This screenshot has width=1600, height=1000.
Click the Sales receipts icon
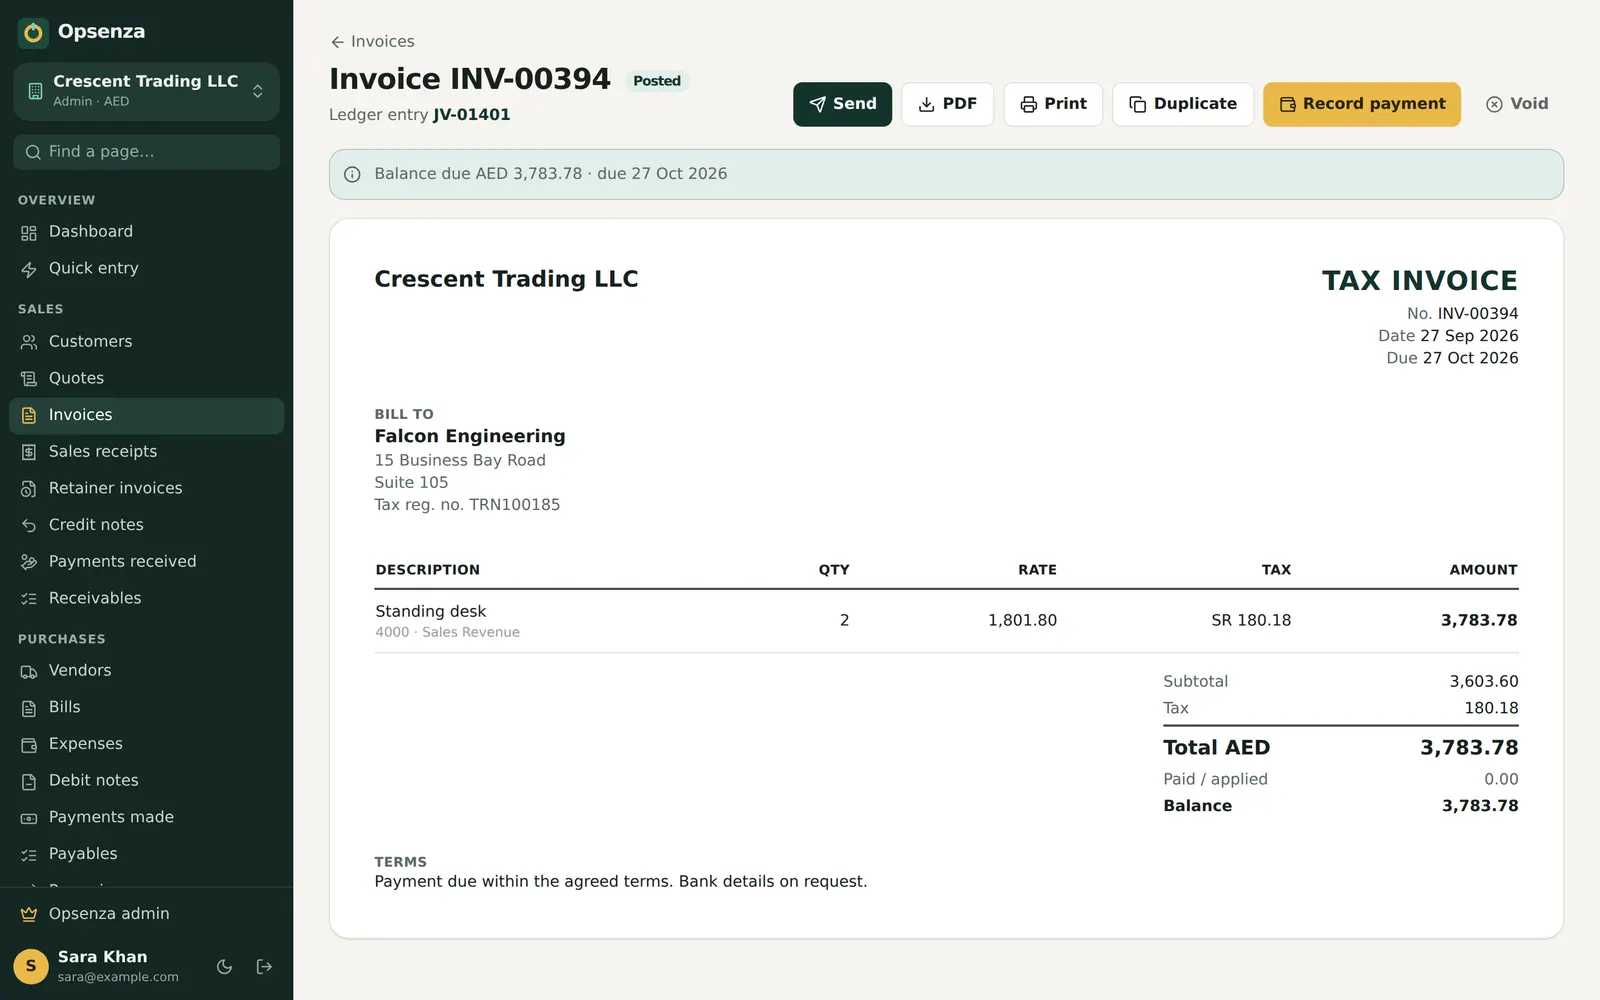point(29,452)
